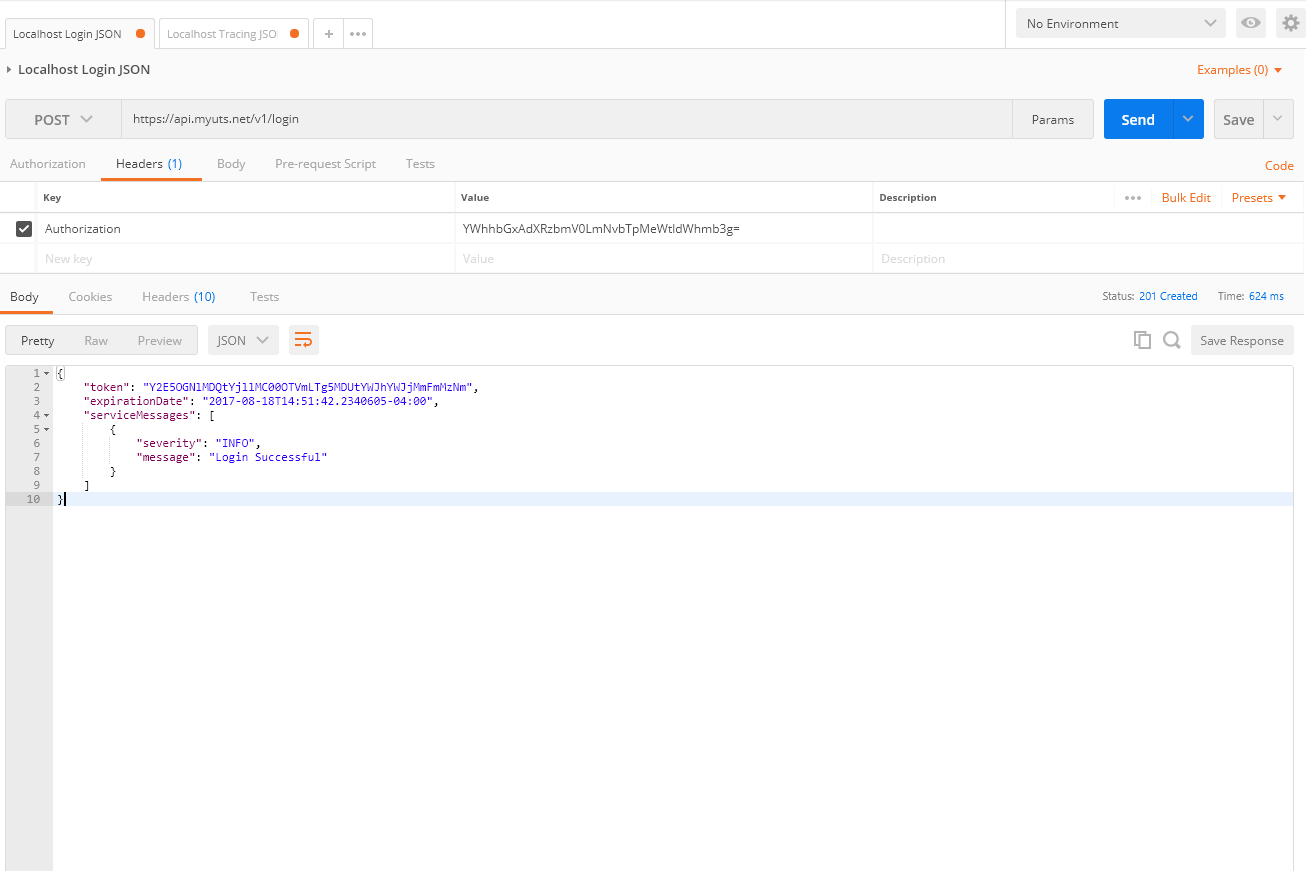Toggle text wrapping in the response viewer
Viewport: 1306px width, 871px height.
coord(303,340)
